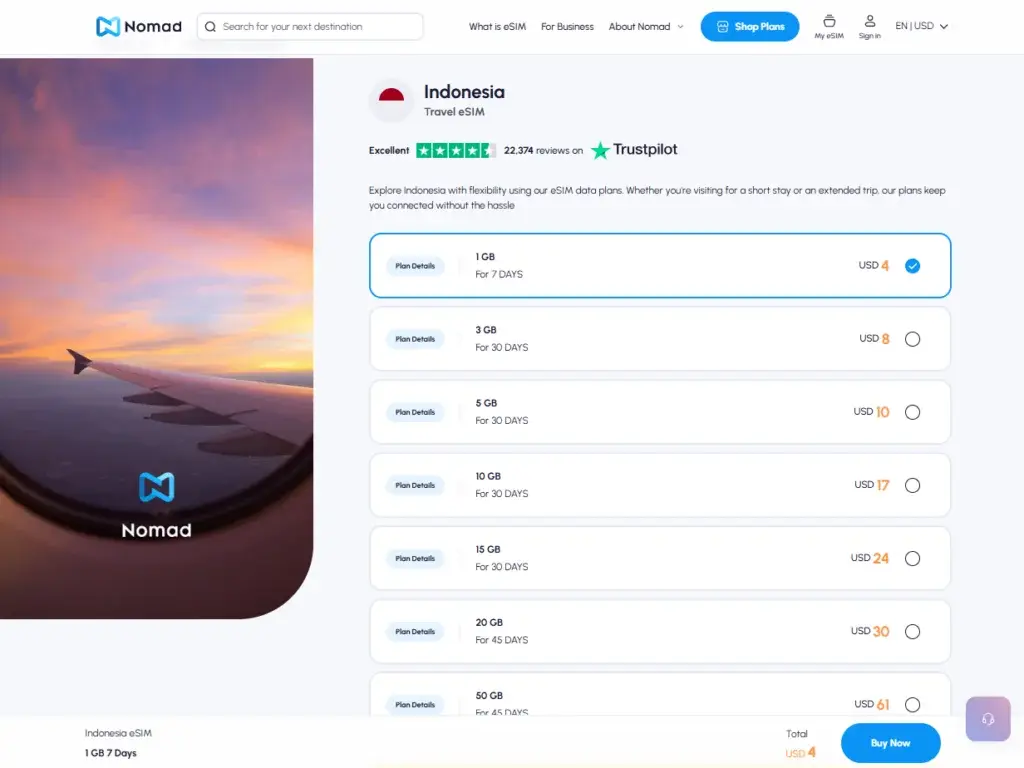Select the 3 GB 30 days plan radio
The width and height of the screenshot is (1024, 768).
[x=912, y=339]
